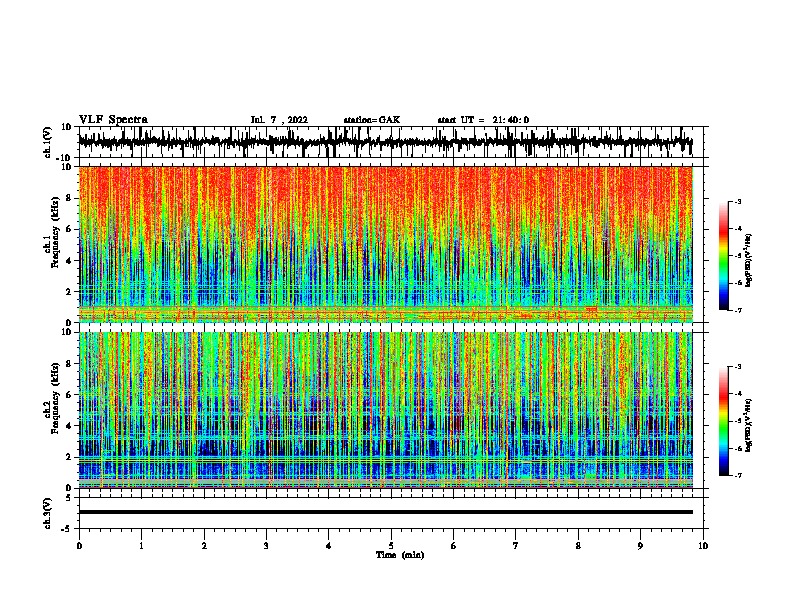Click the ch.2 frequency tick label "4"
792x612 pixels.
pos(69,426)
